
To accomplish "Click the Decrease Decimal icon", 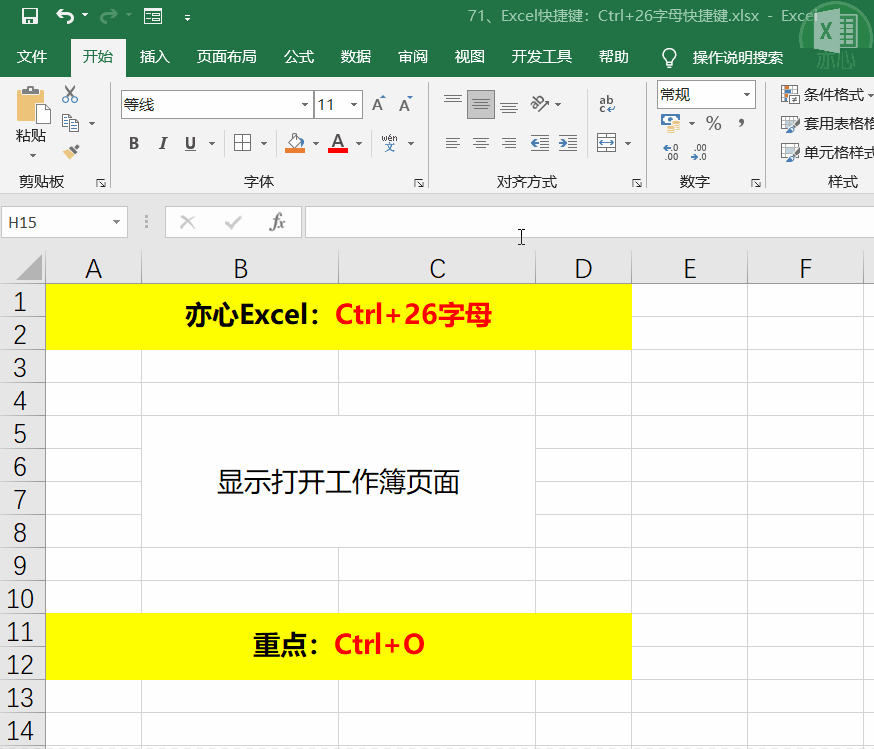I will (698, 152).
